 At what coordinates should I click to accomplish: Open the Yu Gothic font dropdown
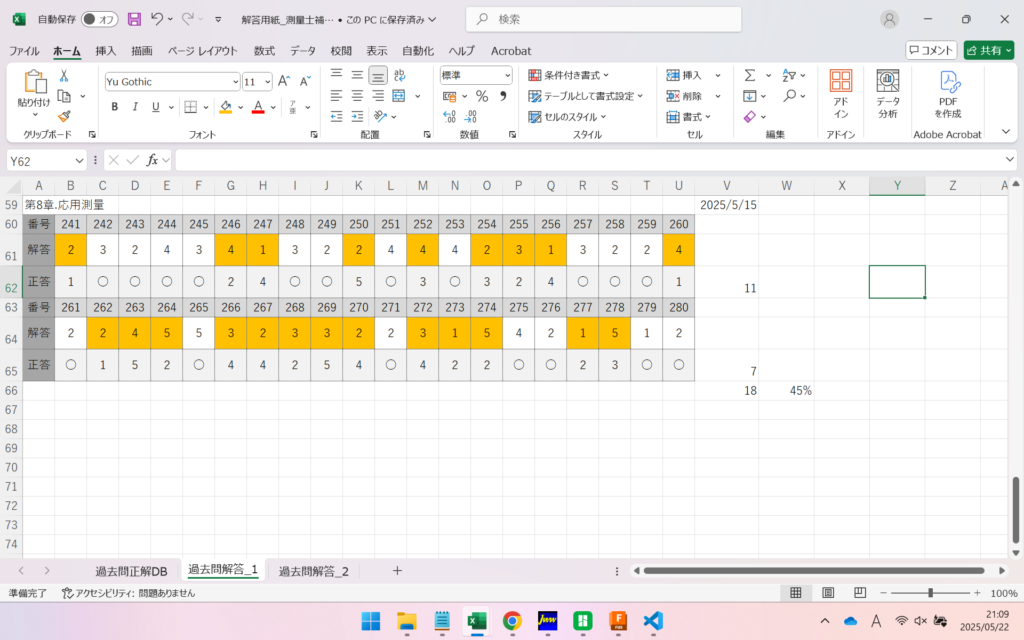coord(235,82)
